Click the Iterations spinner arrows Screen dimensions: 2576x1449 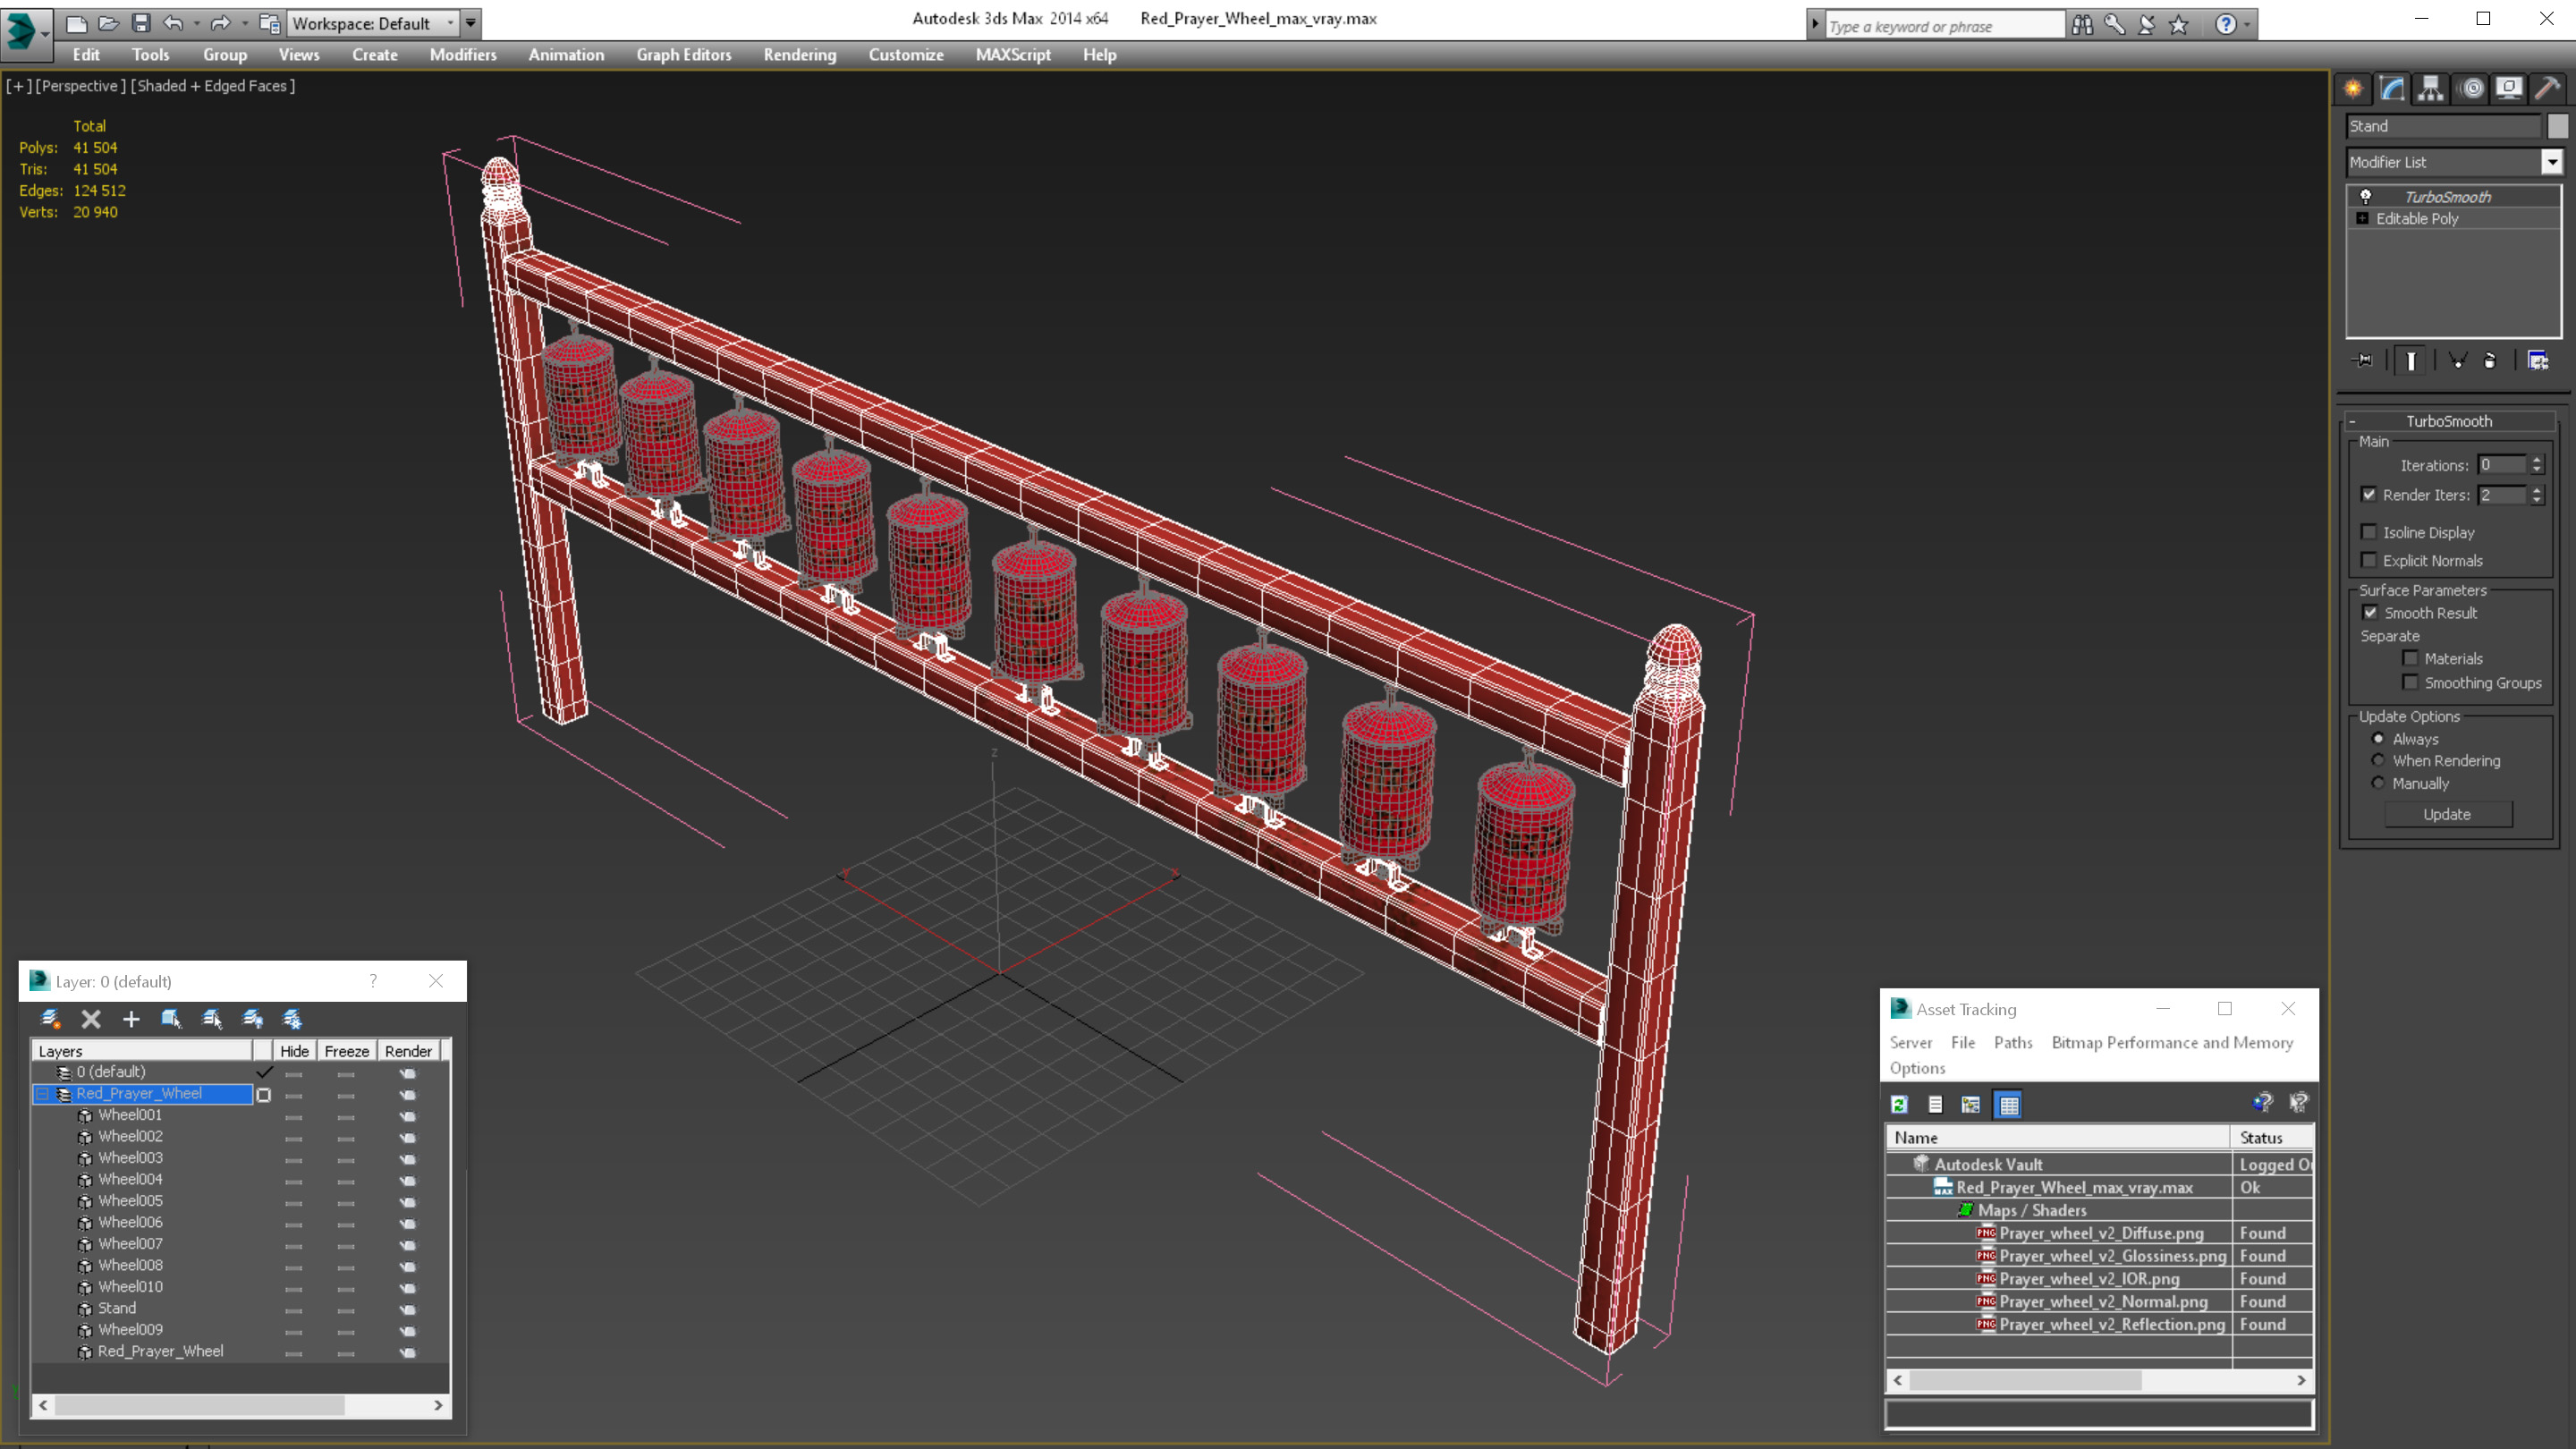[2537, 465]
